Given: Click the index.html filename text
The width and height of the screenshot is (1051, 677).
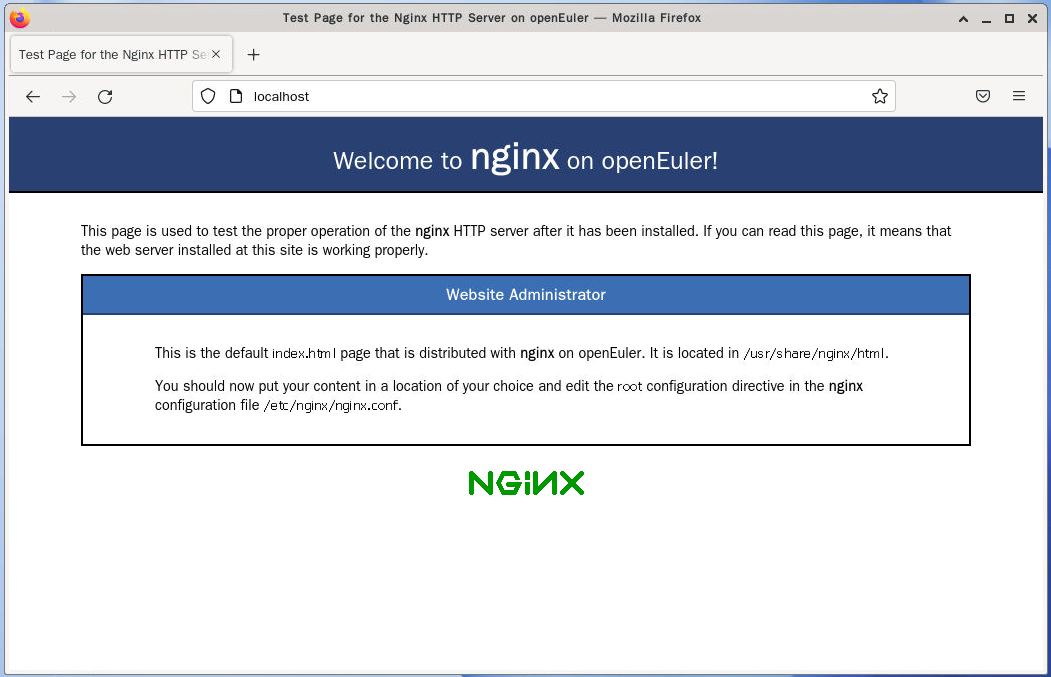Looking at the screenshot, I should 304,353.
